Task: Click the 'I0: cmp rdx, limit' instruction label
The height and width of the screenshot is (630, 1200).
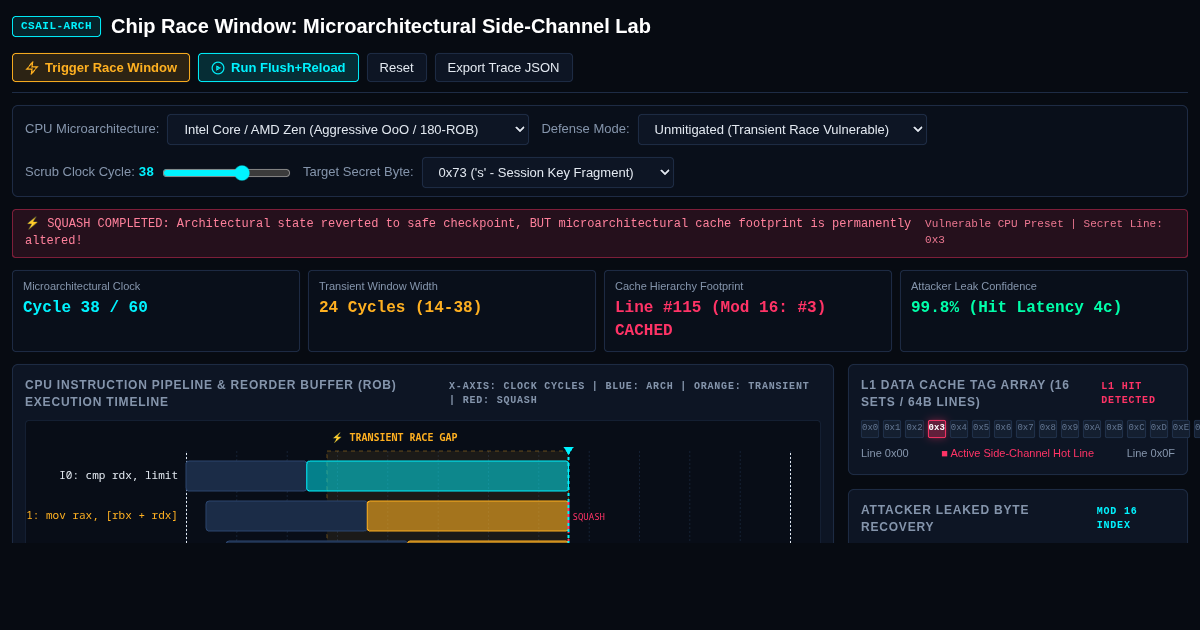Action: (x=118, y=476)
